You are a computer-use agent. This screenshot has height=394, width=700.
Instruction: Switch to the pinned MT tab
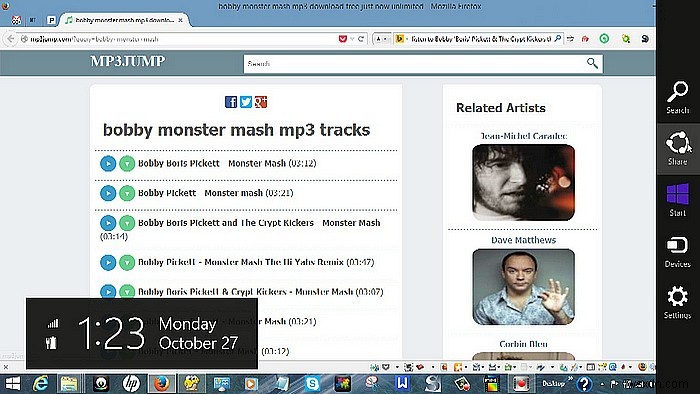point(33,20)
